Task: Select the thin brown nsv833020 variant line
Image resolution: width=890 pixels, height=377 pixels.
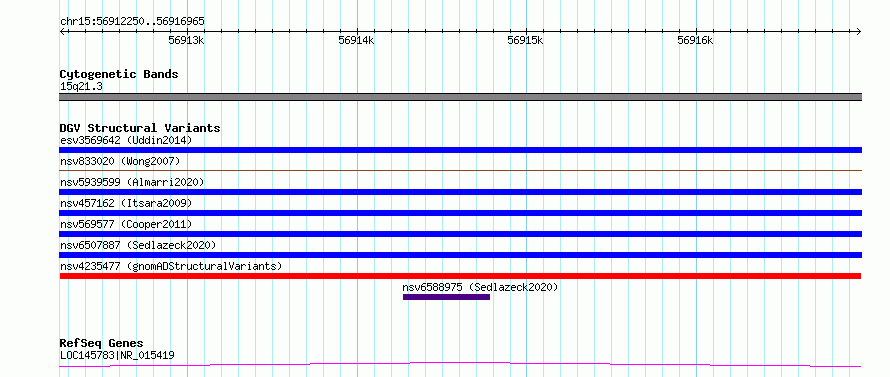Action: 460,170
